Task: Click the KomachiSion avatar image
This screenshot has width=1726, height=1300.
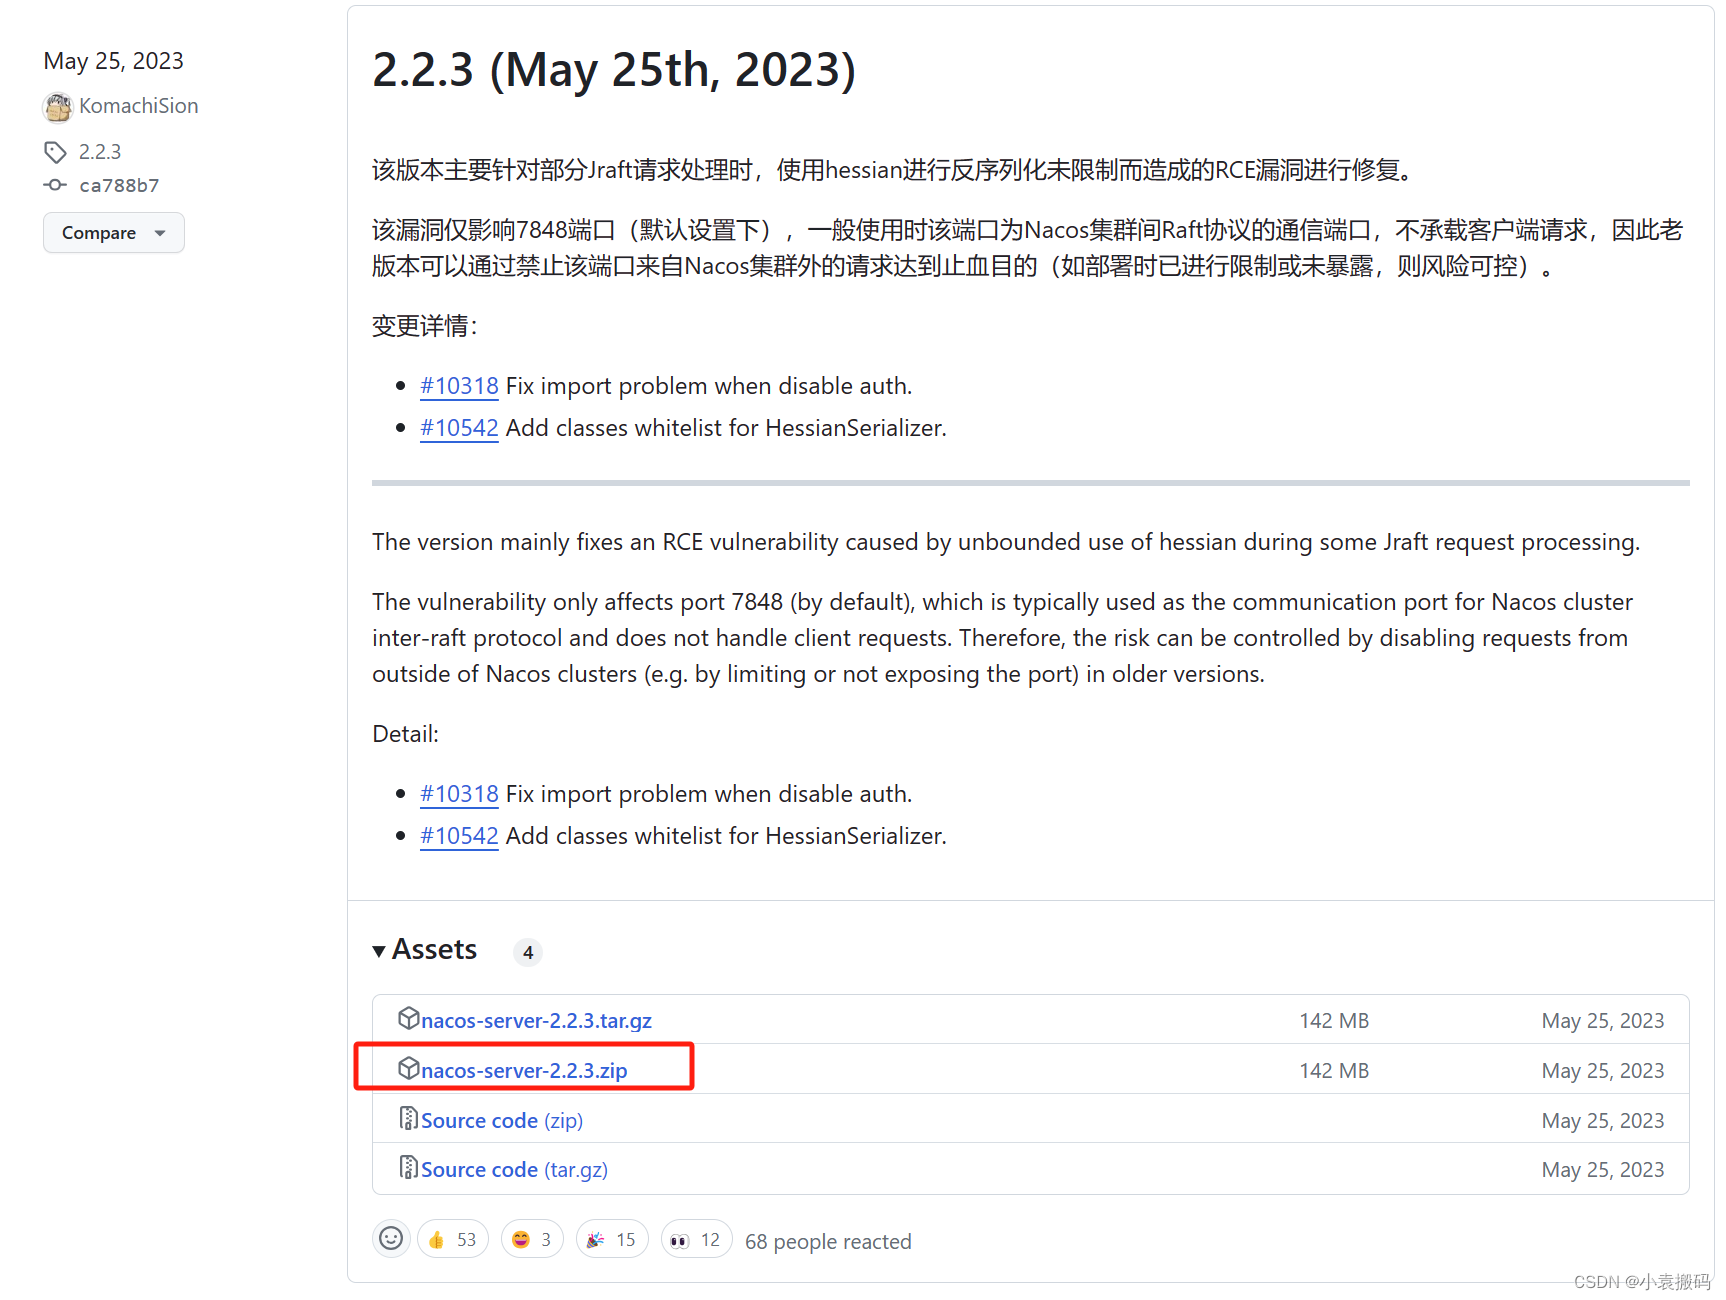Action: pyautogui.click(x=58, y=106)
